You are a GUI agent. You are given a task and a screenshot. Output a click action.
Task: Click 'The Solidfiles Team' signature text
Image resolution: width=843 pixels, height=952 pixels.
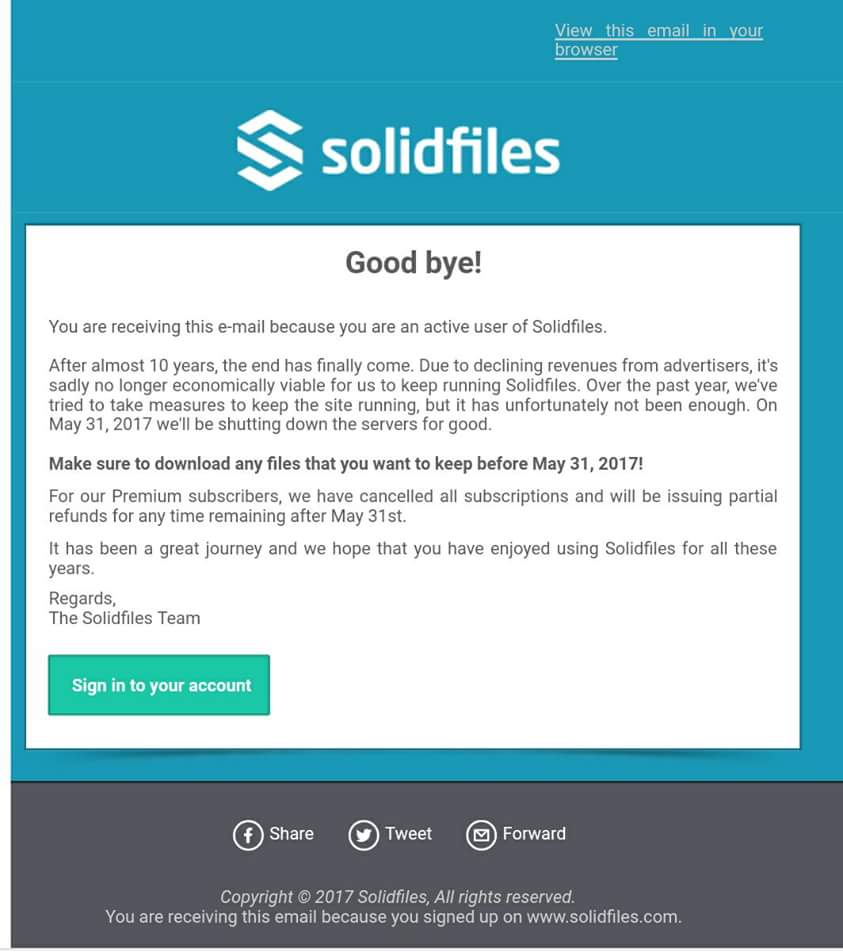point(125,618)
